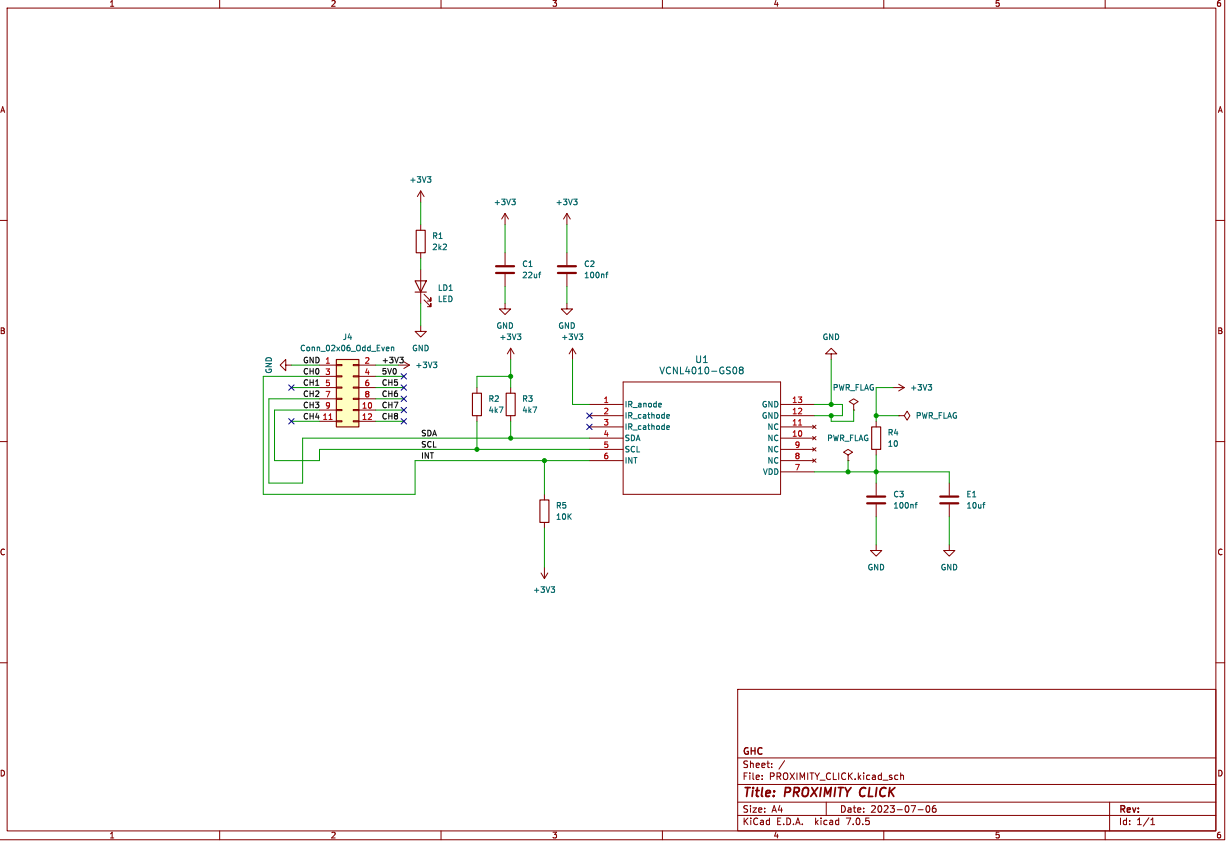The width and height of the screenshot is (1229, 845).
Task: Click the C1 22uf capacitor symbol
Action: [505, 270]
